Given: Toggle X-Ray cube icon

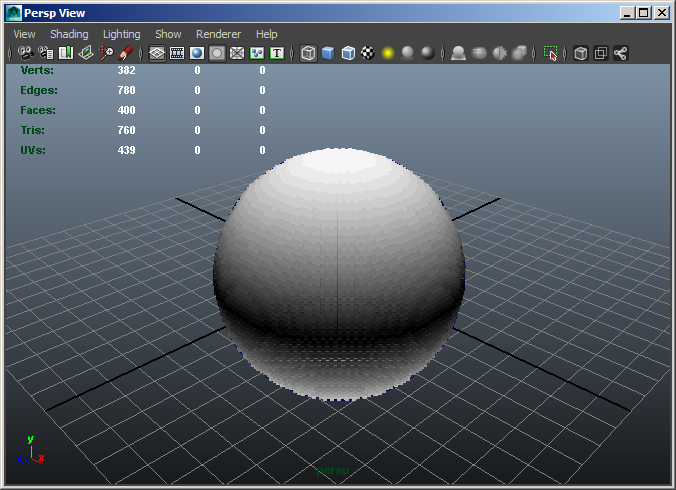Looking at the screenshot, I should (x=581, y=53).
